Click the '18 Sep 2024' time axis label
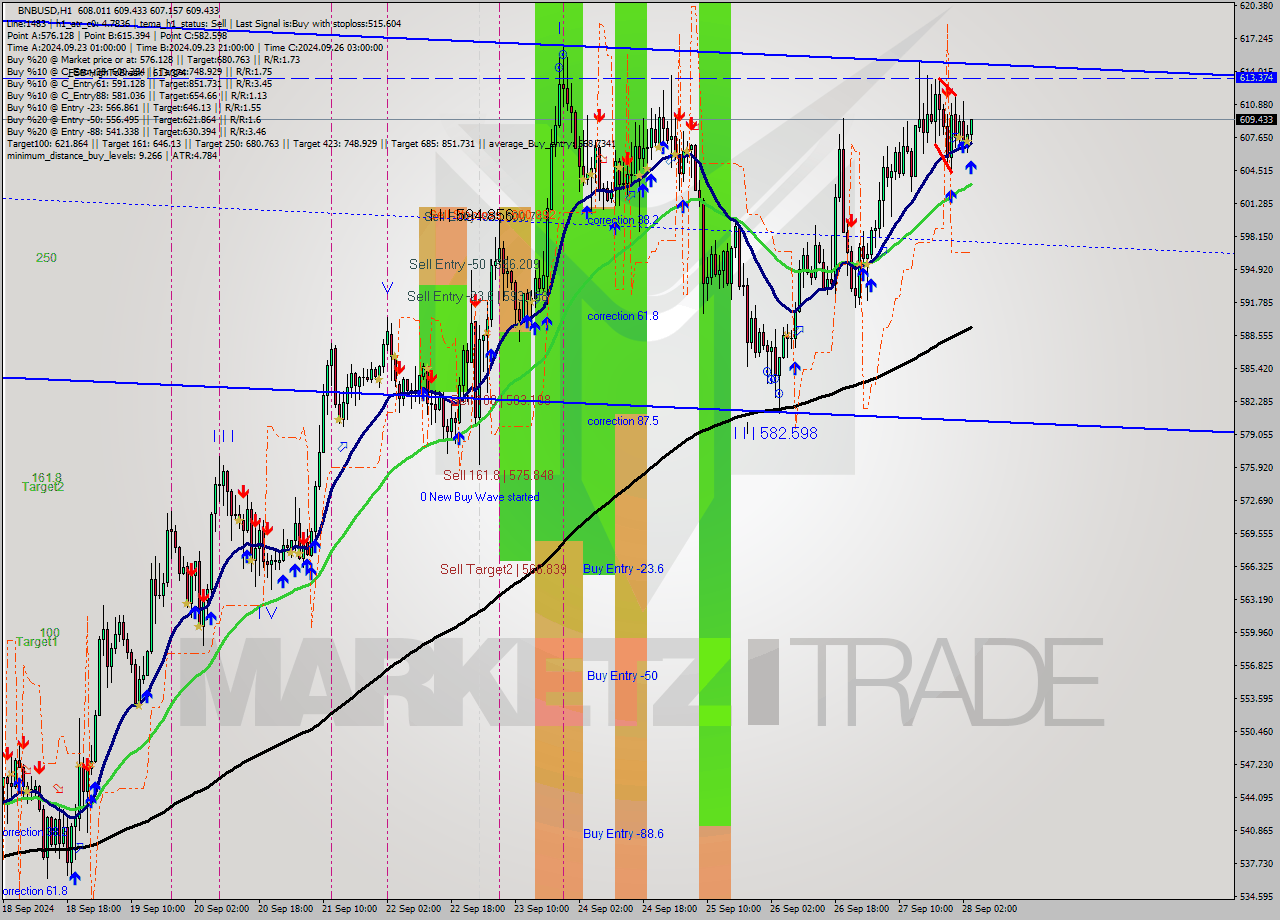The height and width of the screenshot is (920, 1280). pos(29,909)
